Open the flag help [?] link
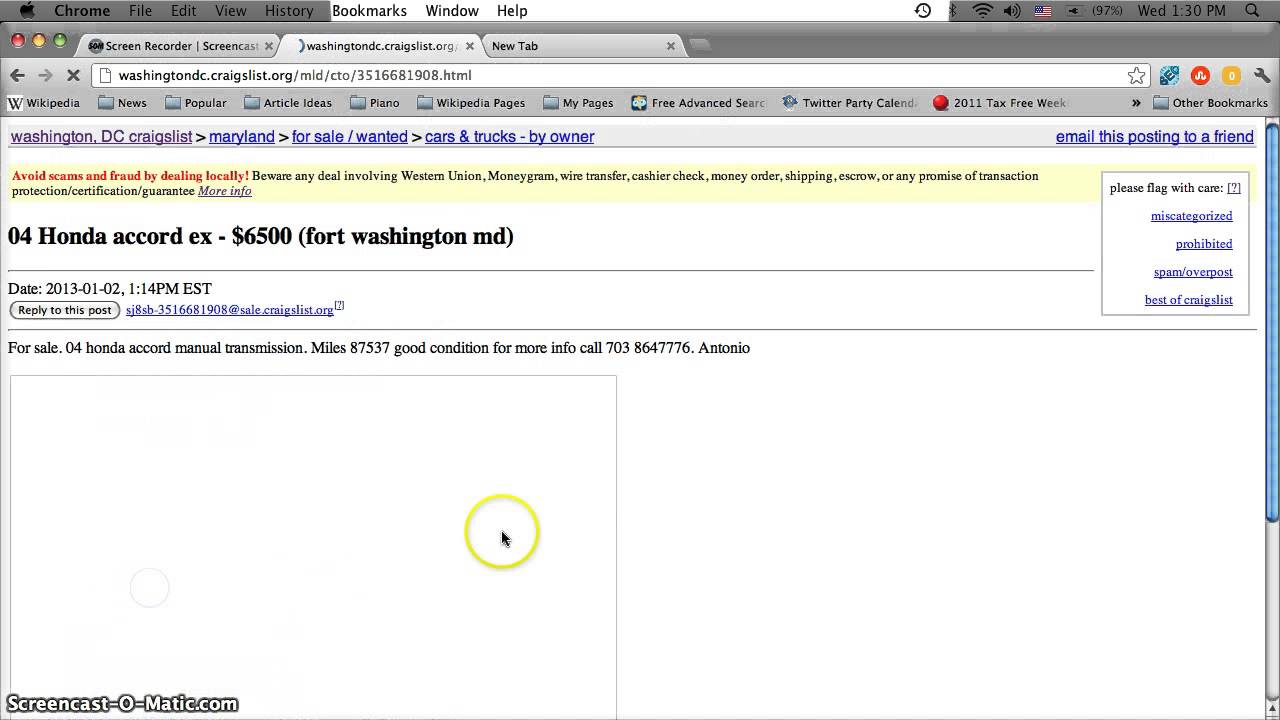The width and height of the screenshot is (1280, 720). click(x=1234, y=188)
